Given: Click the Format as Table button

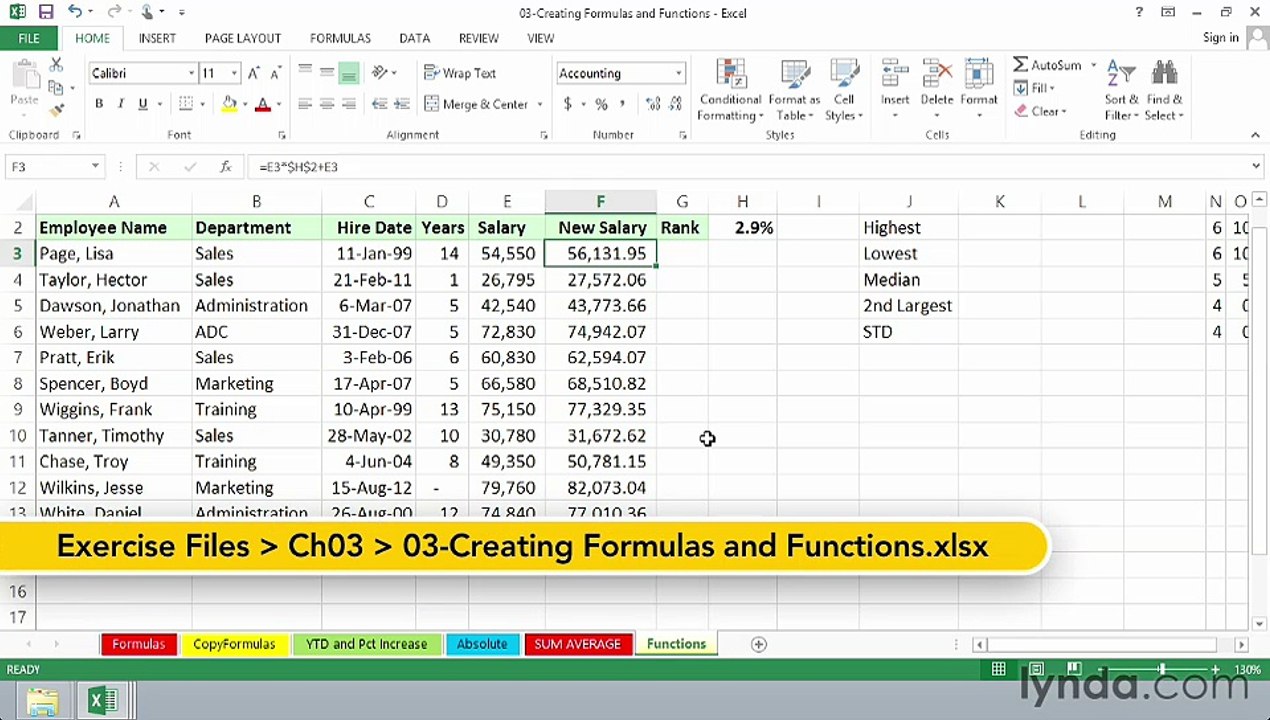Looking at the screenshot, I should point(794,91).
